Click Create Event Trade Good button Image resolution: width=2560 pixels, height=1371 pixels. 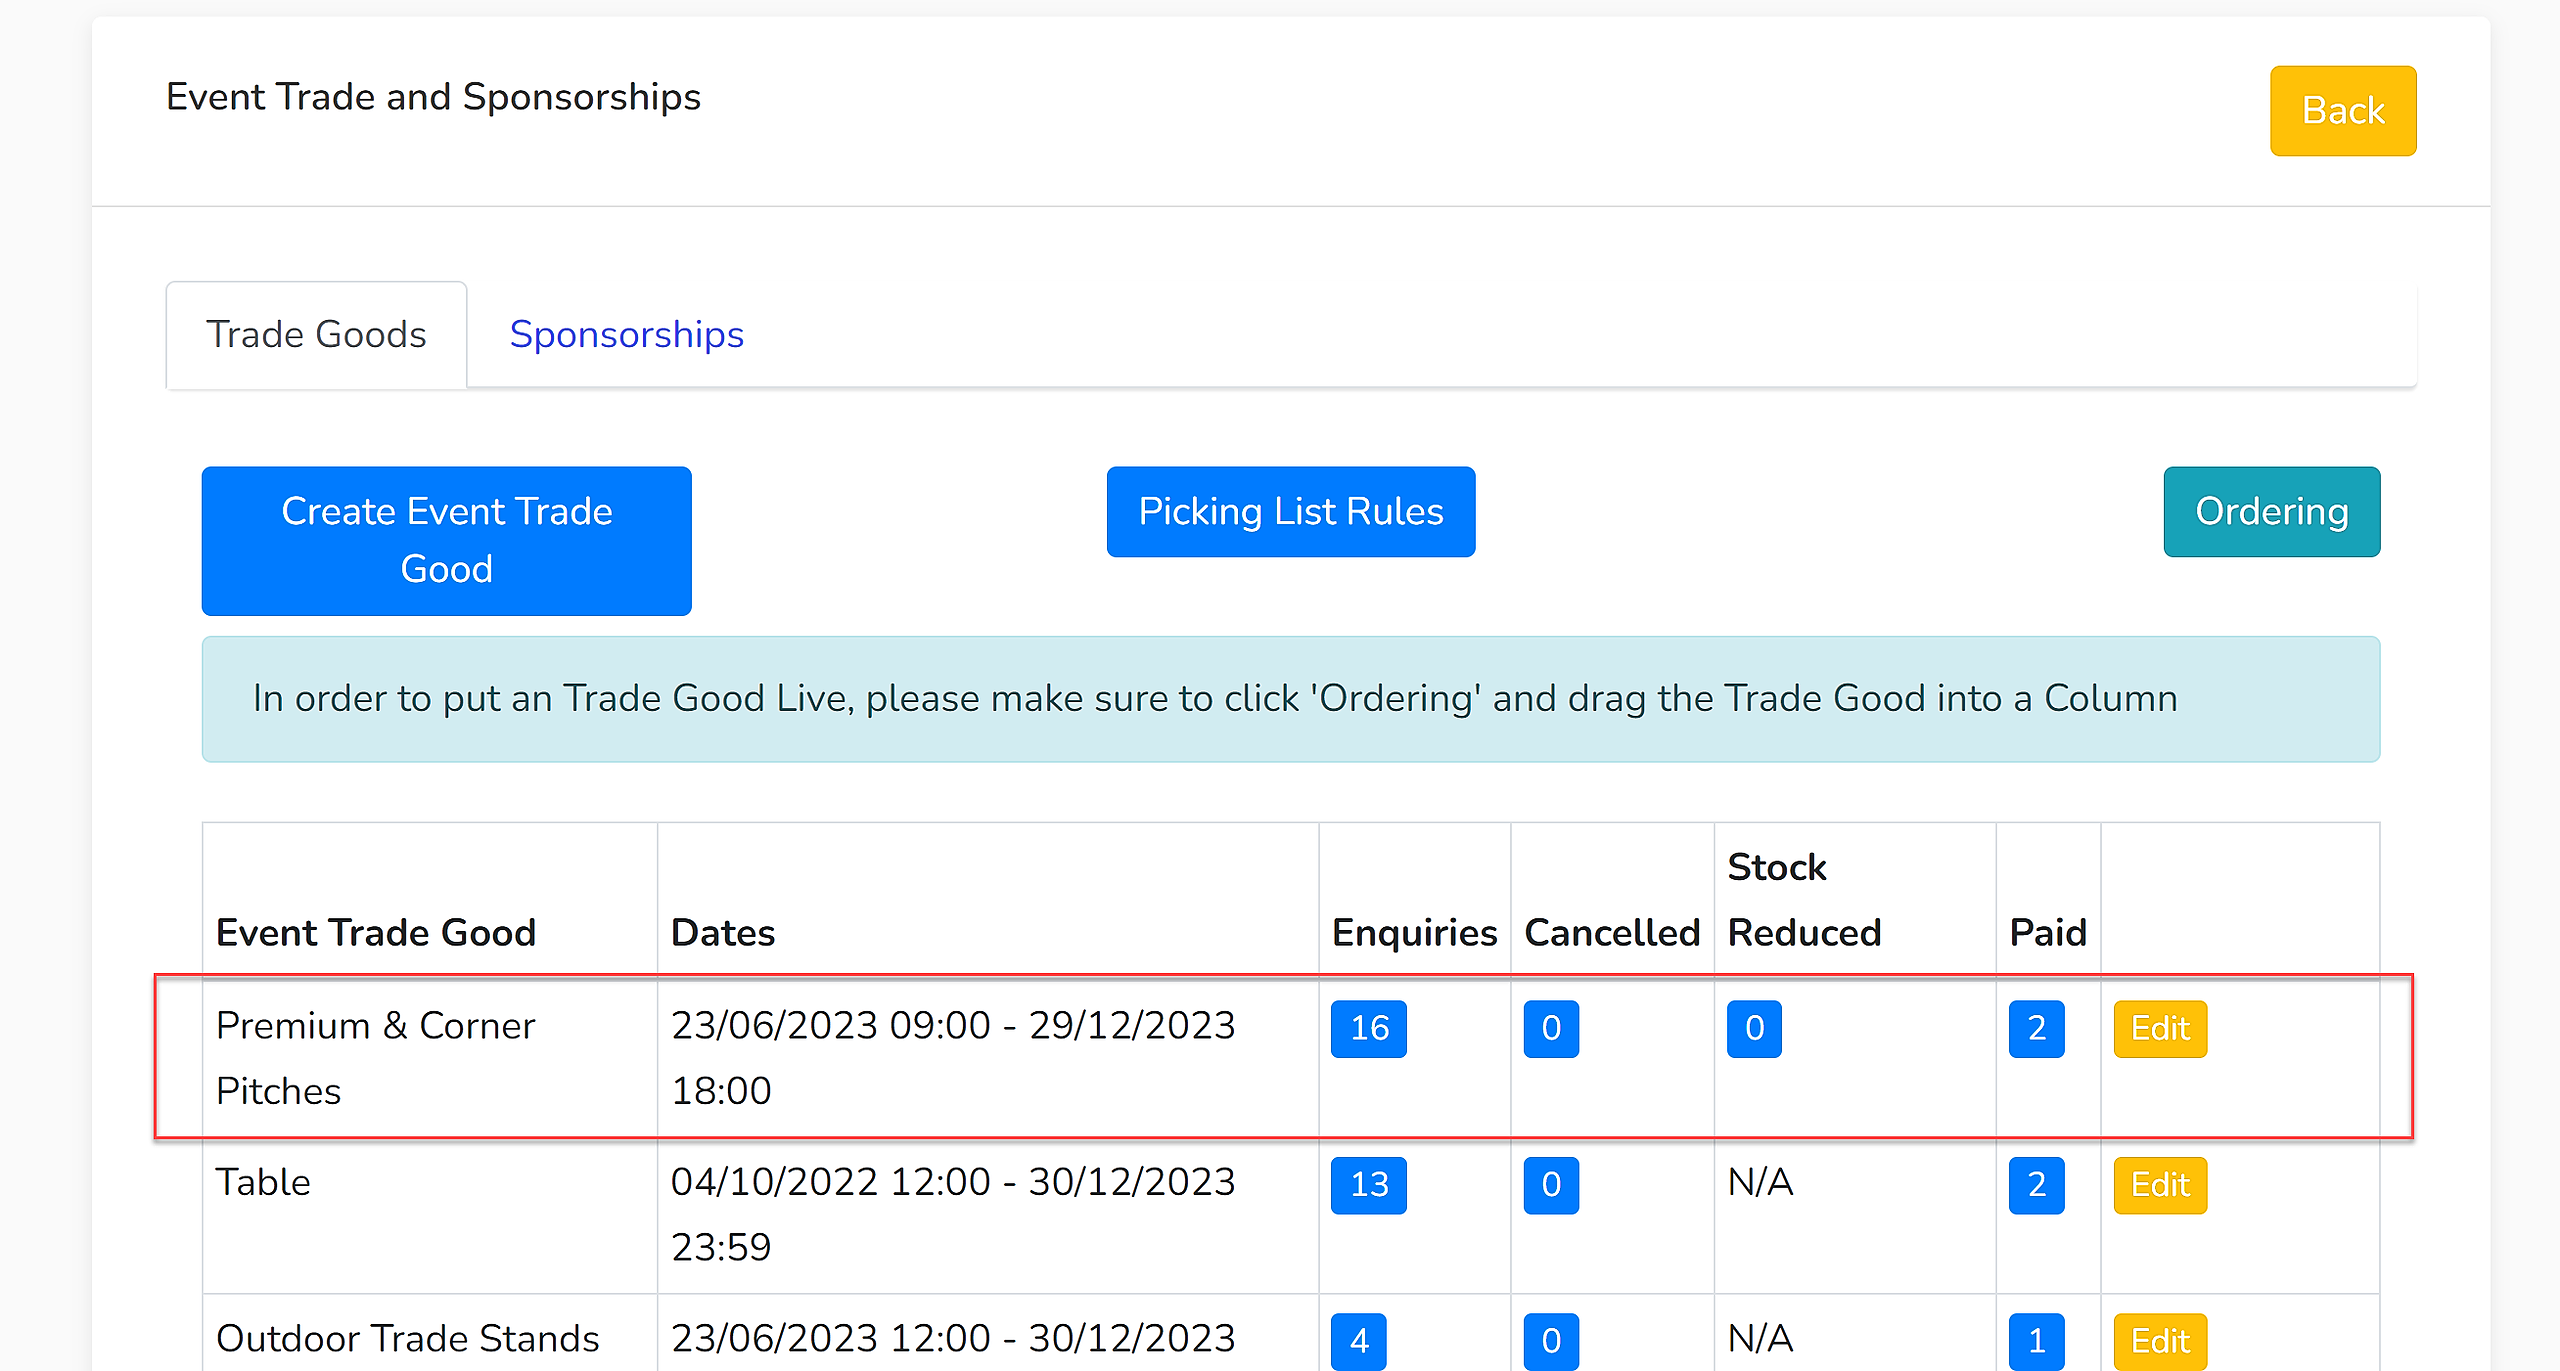[446, 541]
